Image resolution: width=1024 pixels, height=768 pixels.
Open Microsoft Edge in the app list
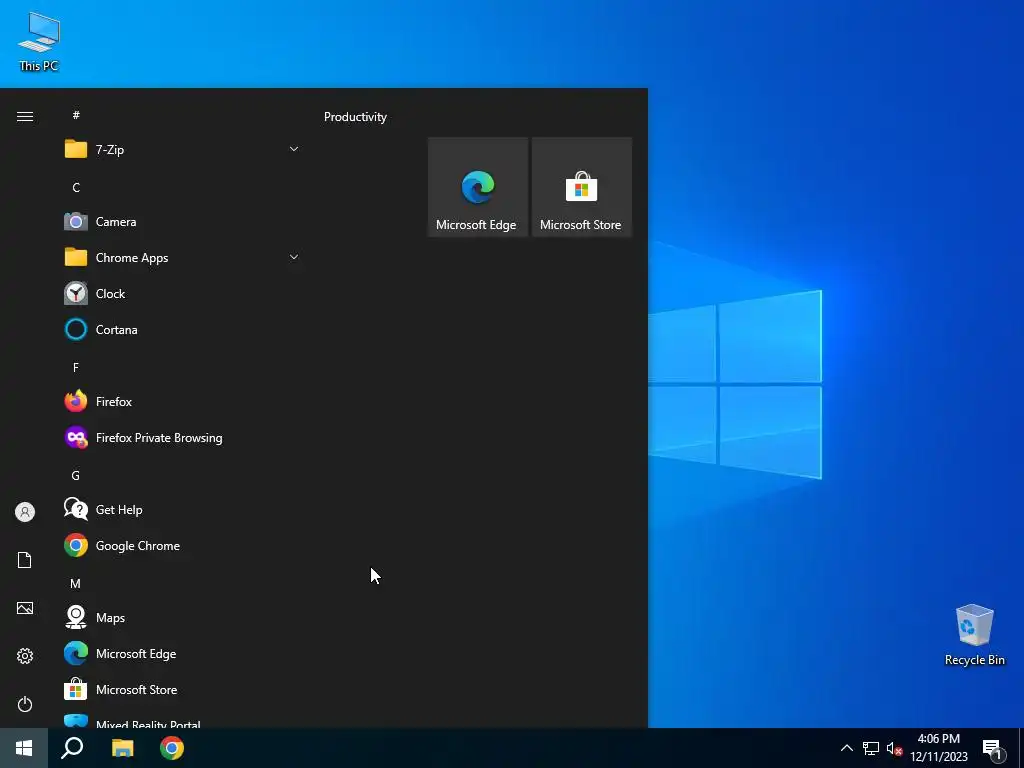point(182,654)
